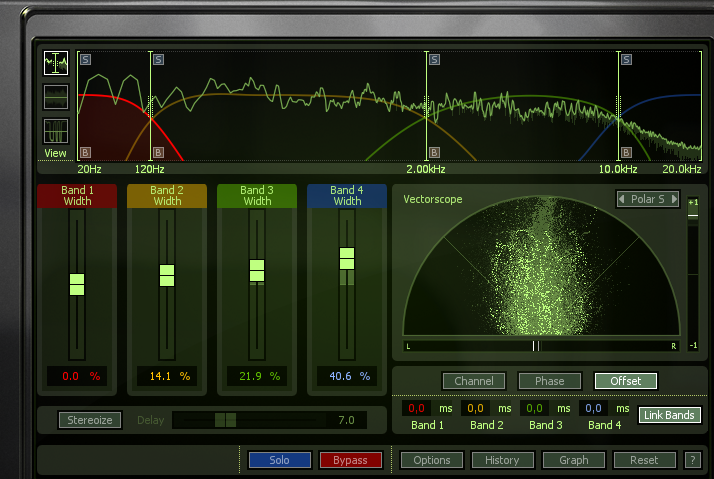The height and width of the screenshot is (479, 714).
Task: Switch to the Channel tab
Action: coord(474,381)
